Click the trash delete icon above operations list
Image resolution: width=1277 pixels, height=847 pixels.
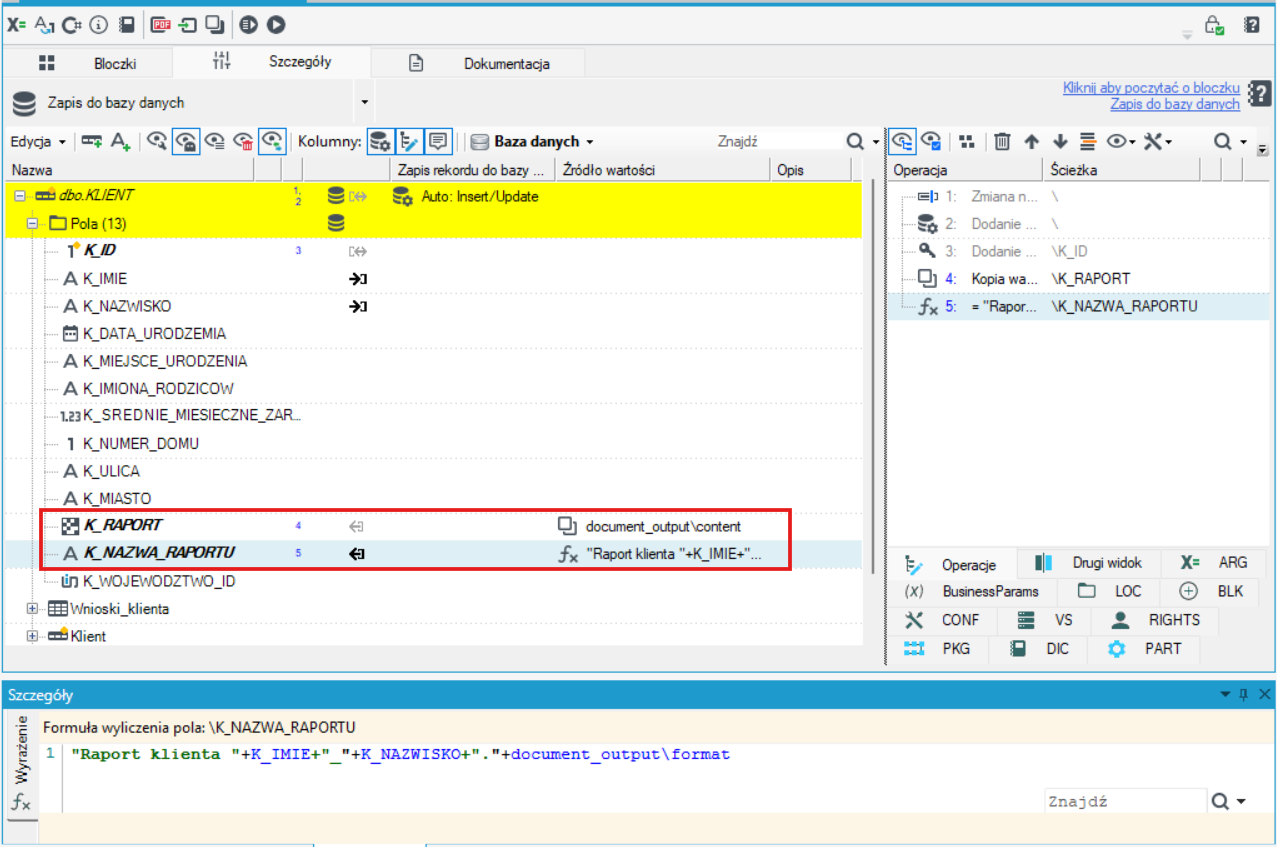(1003, 142)
